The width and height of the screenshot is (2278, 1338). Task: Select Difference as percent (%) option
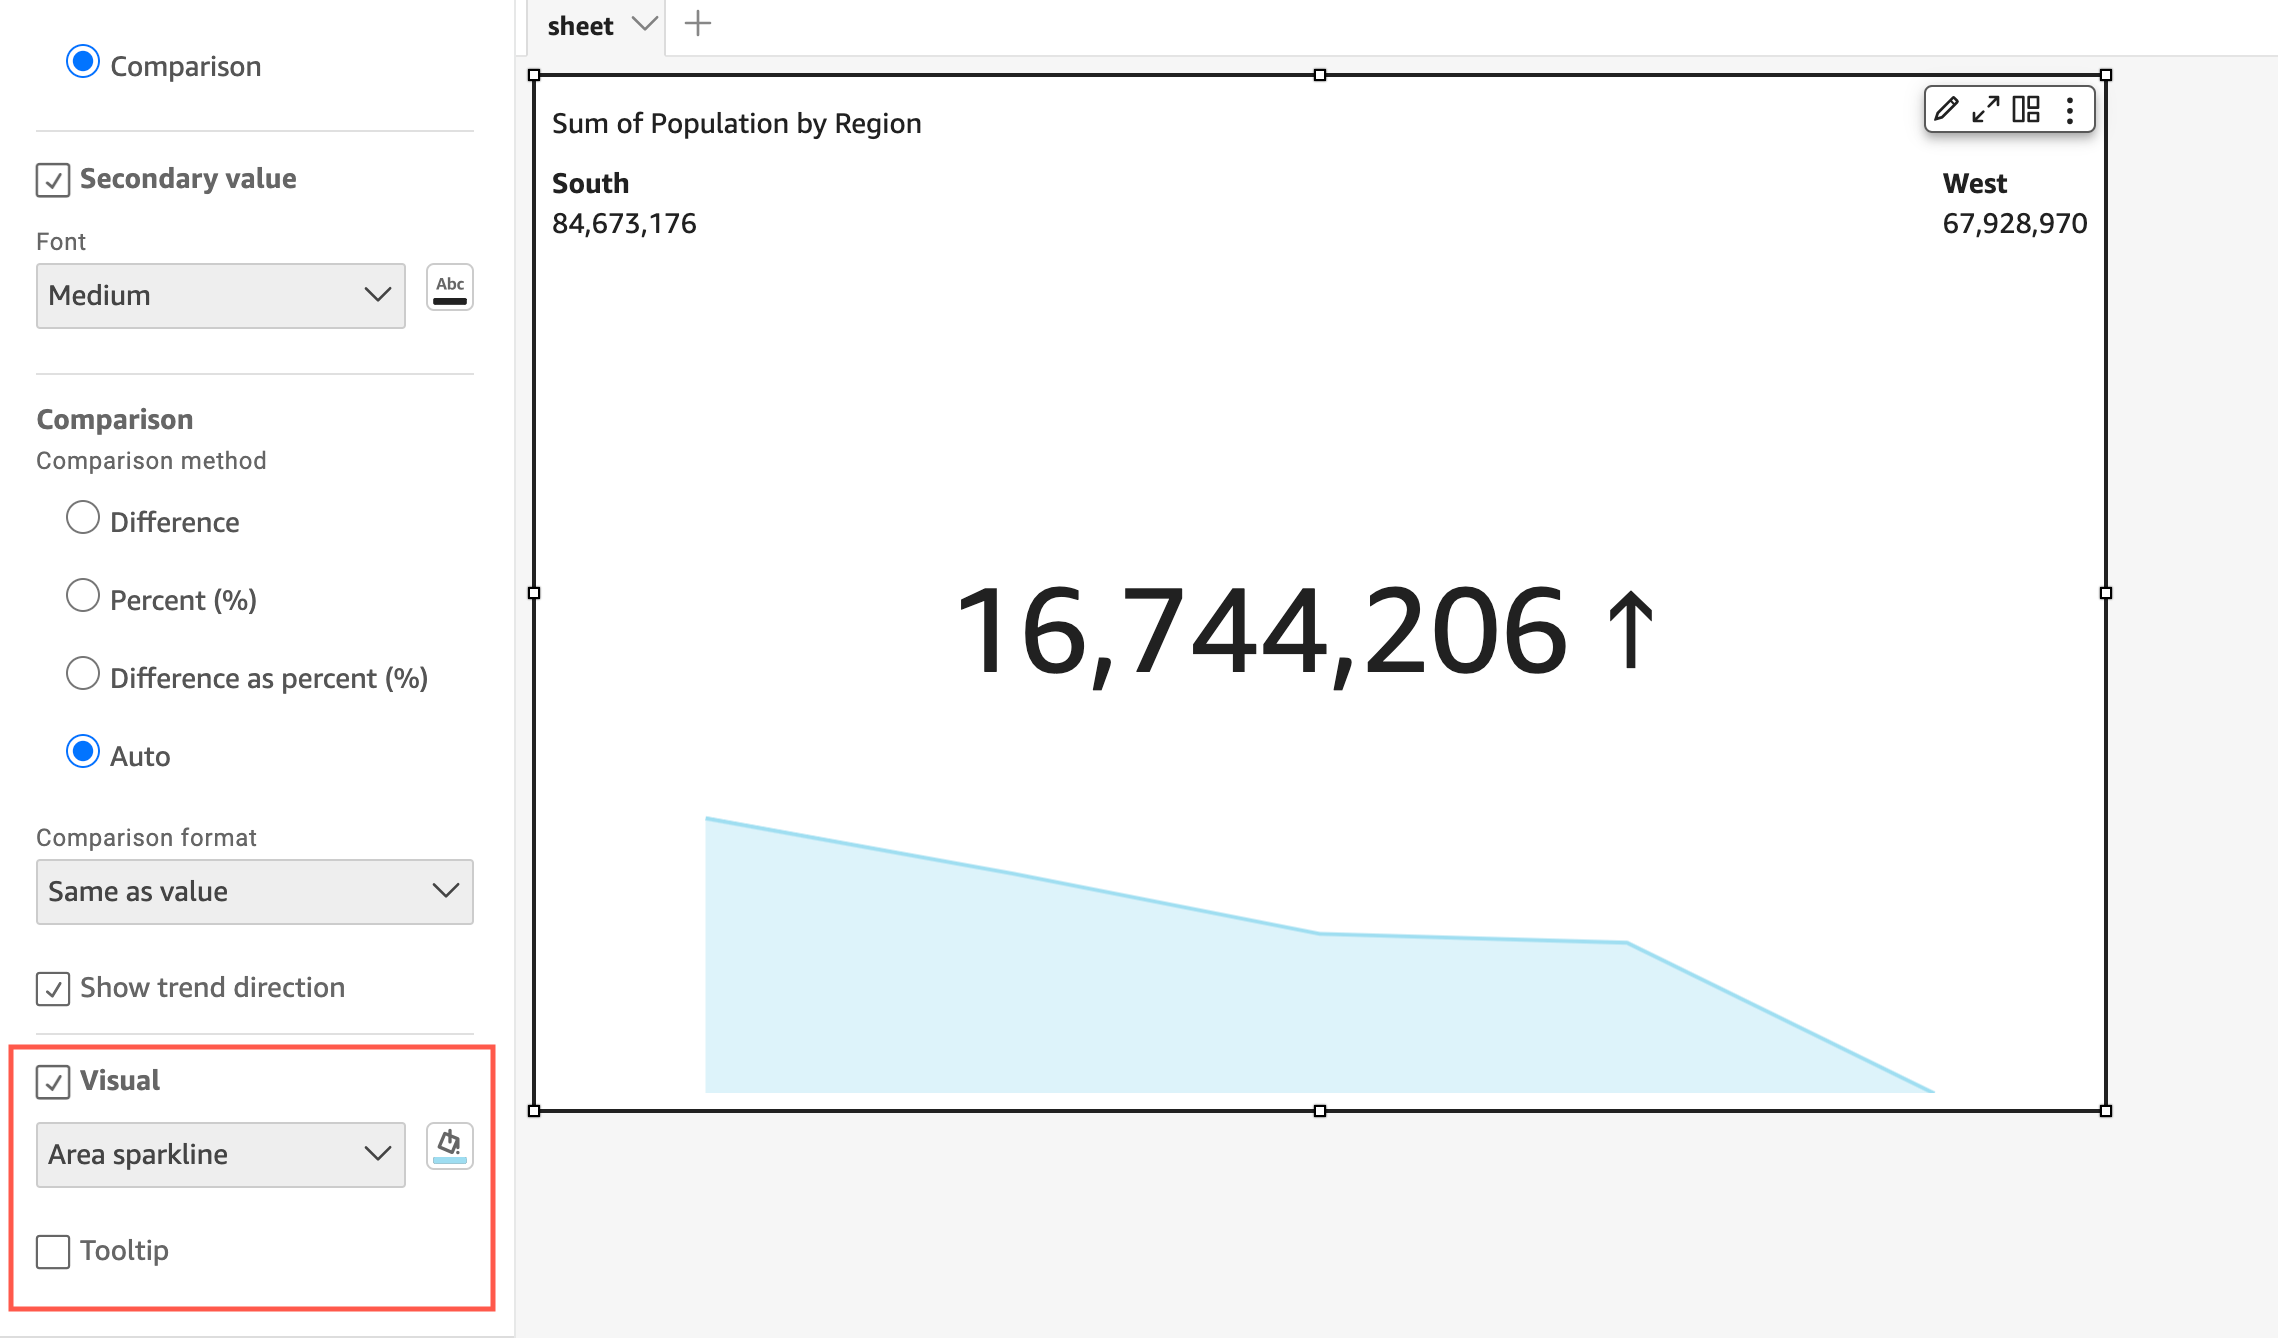coord(83,674)
